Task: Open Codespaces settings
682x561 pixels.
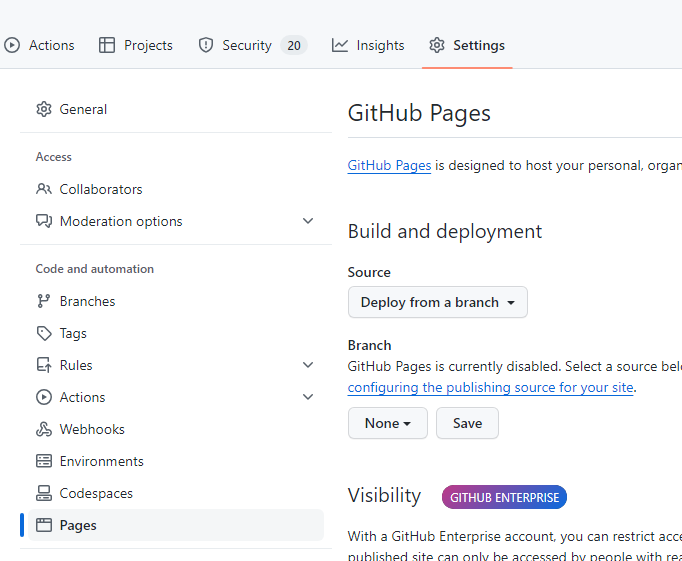Action: pyautogui.click(x=176, y=493)
